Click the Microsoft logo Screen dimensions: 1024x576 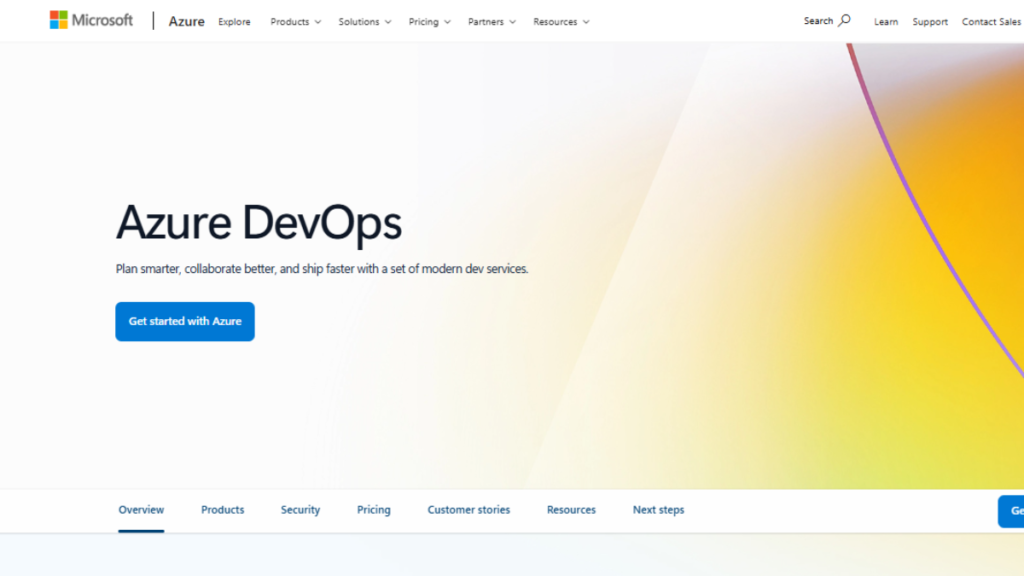(x=91, y=20)
